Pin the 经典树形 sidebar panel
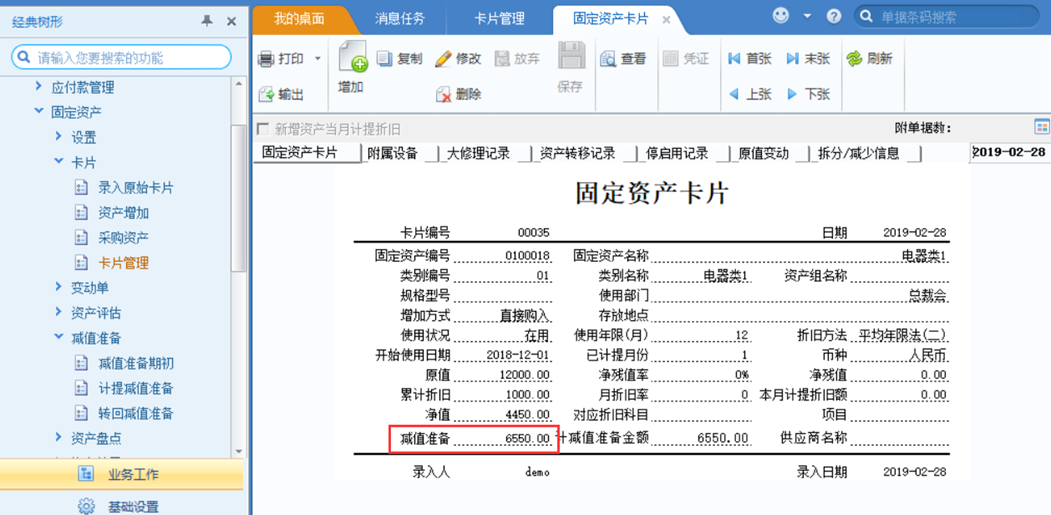The image size is (1051, 515). 207,20
